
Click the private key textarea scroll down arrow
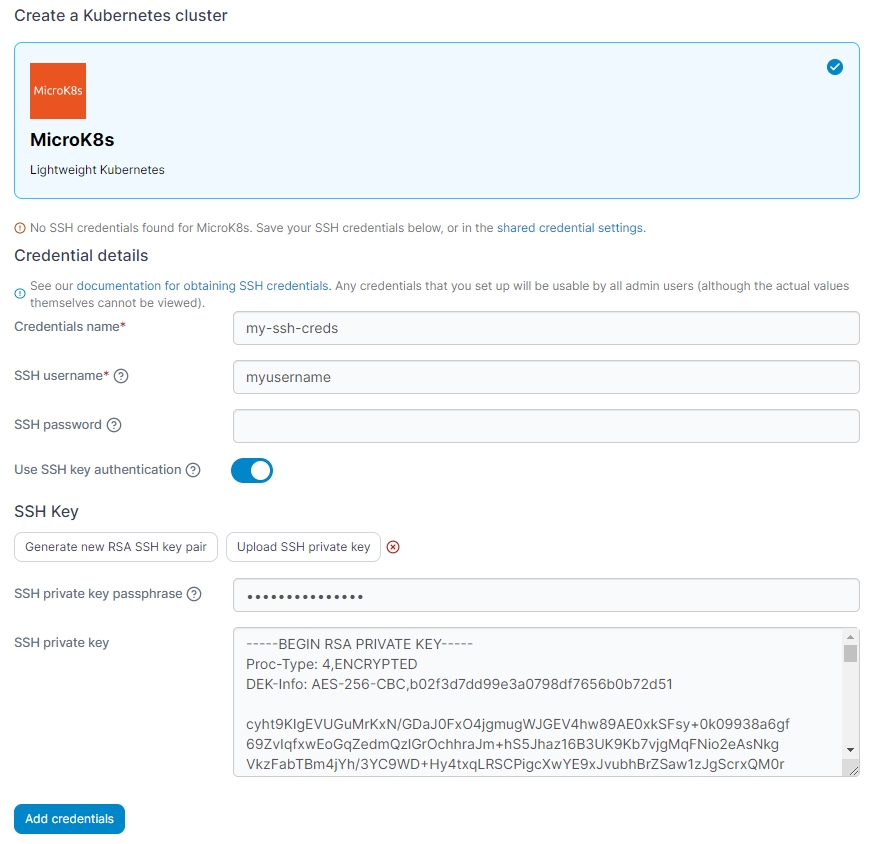tap(850, 750)
